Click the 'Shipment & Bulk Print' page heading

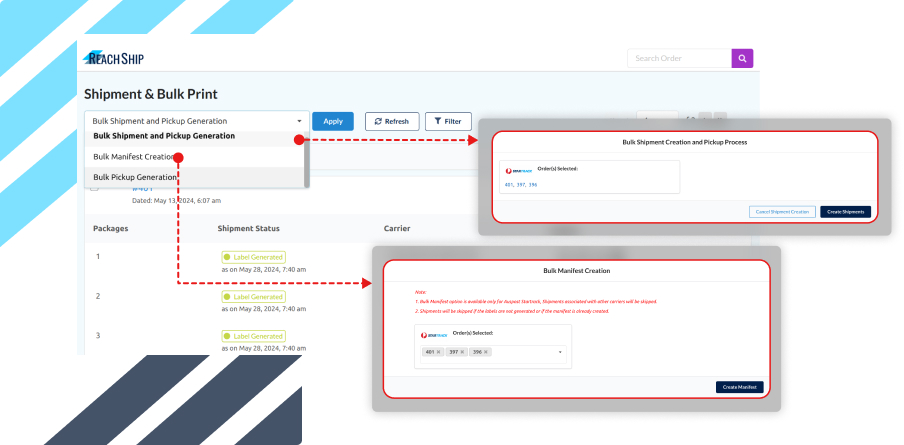tap(151, 94)
